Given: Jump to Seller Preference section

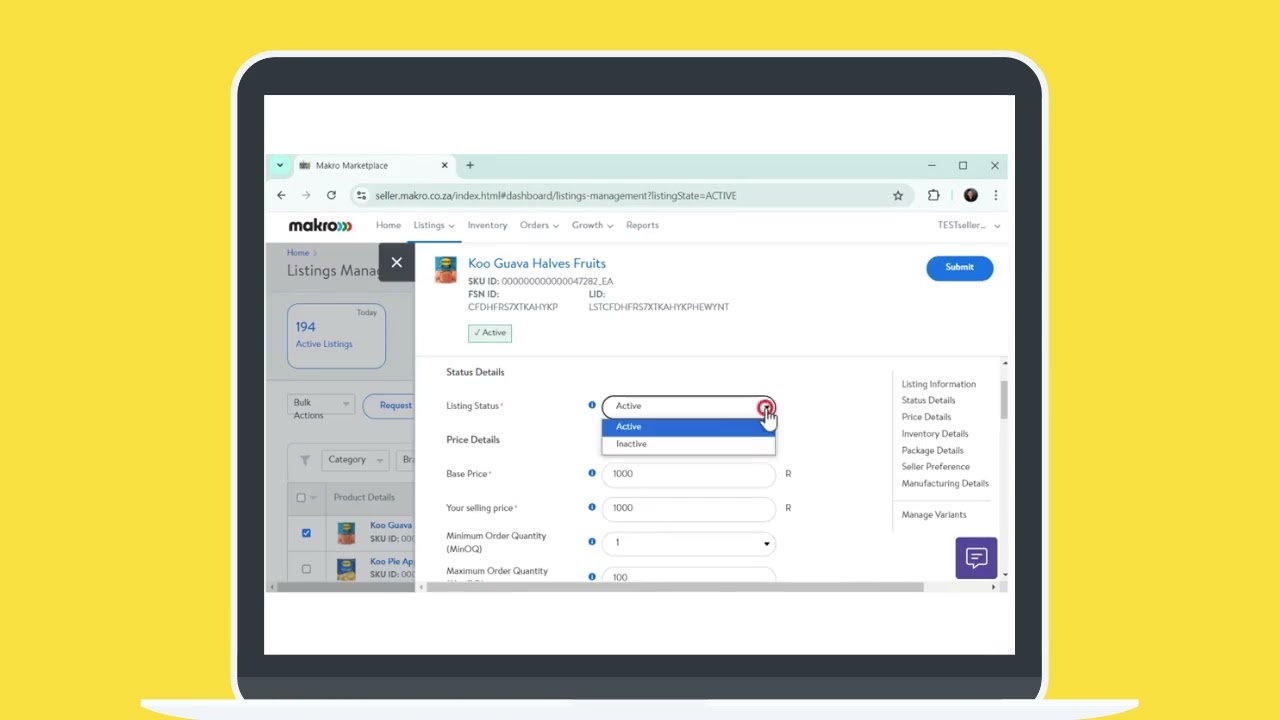Looking at the screenshot, I should [x=935, y=467].
